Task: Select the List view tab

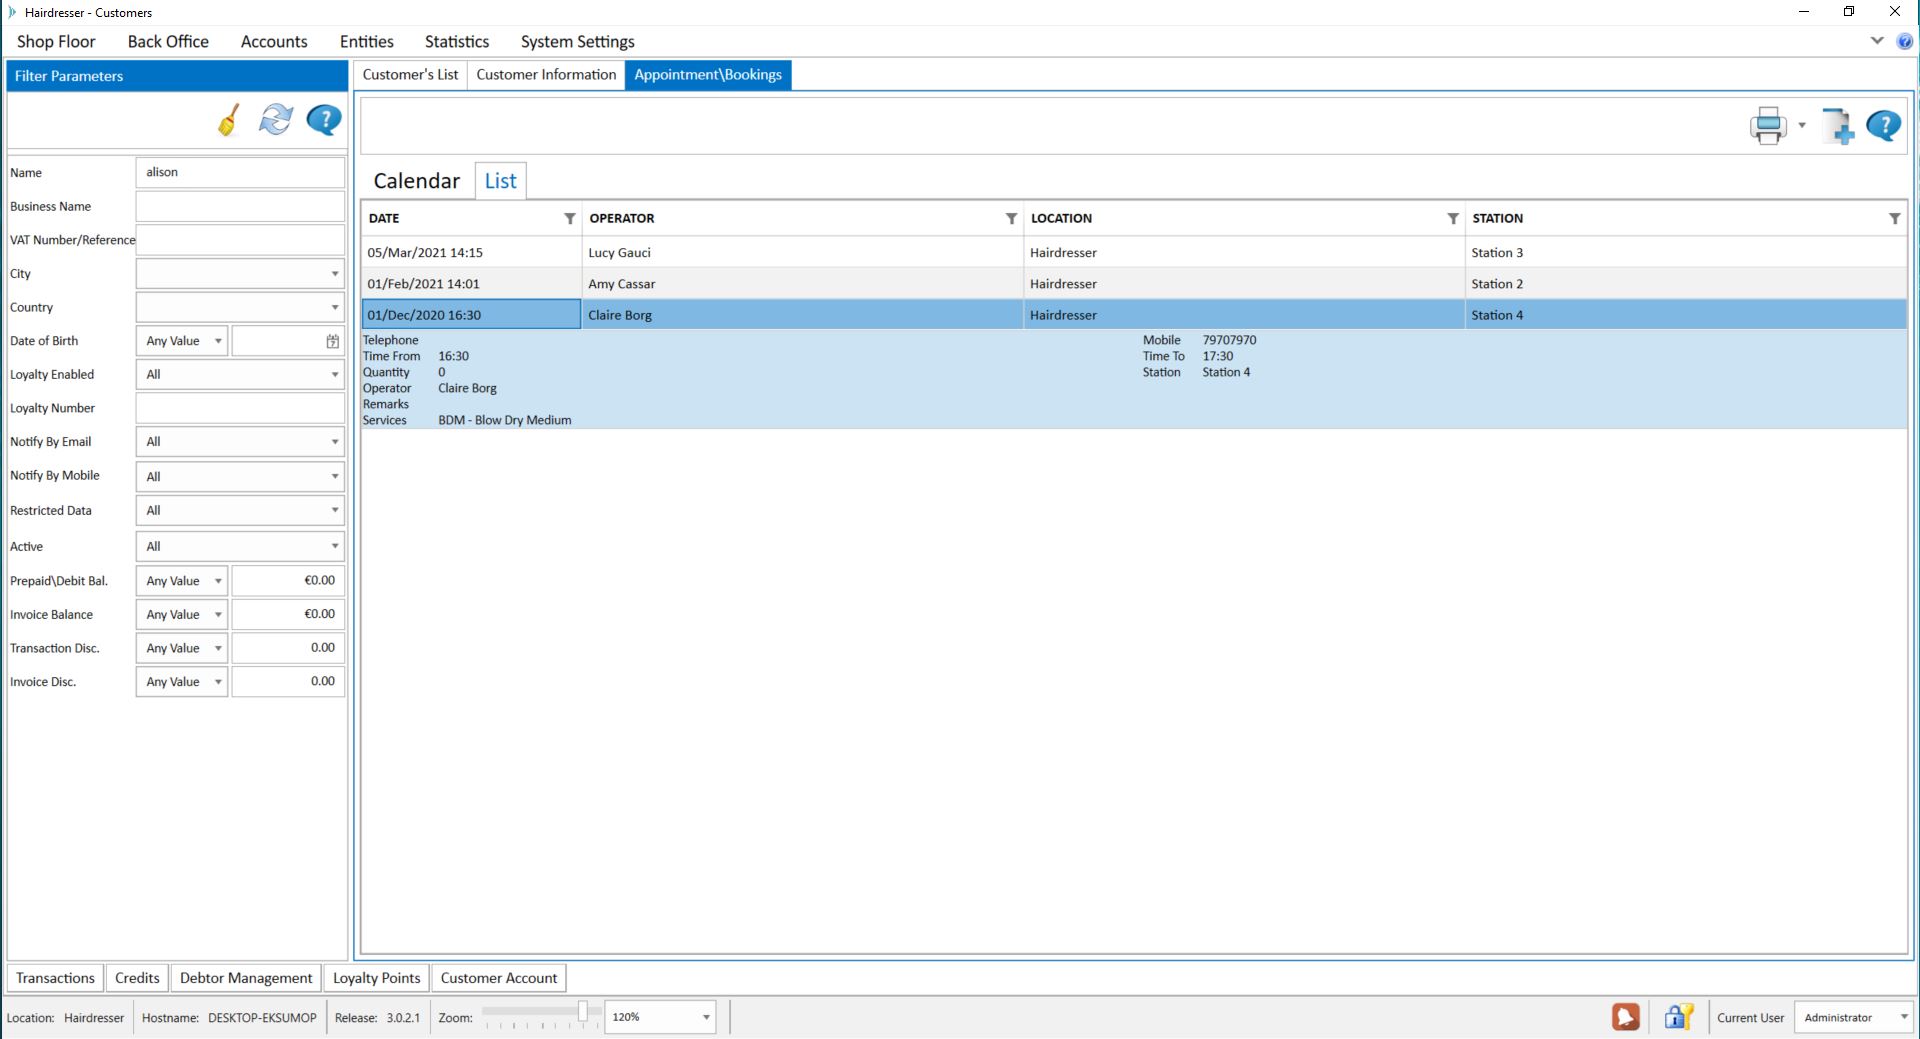Action: coord(500,181)
